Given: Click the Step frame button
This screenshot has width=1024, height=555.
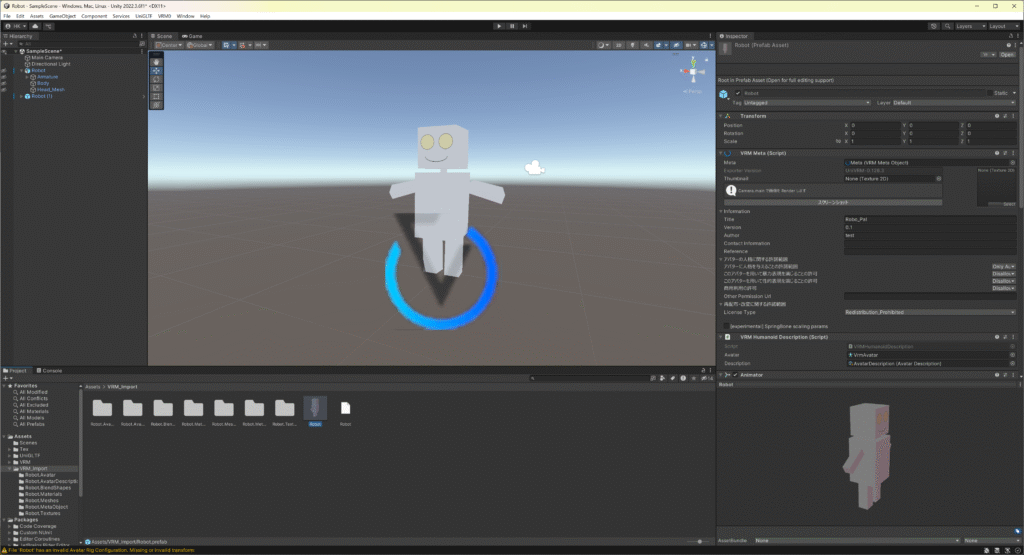Looking at the screenshot, I should 524,26.
